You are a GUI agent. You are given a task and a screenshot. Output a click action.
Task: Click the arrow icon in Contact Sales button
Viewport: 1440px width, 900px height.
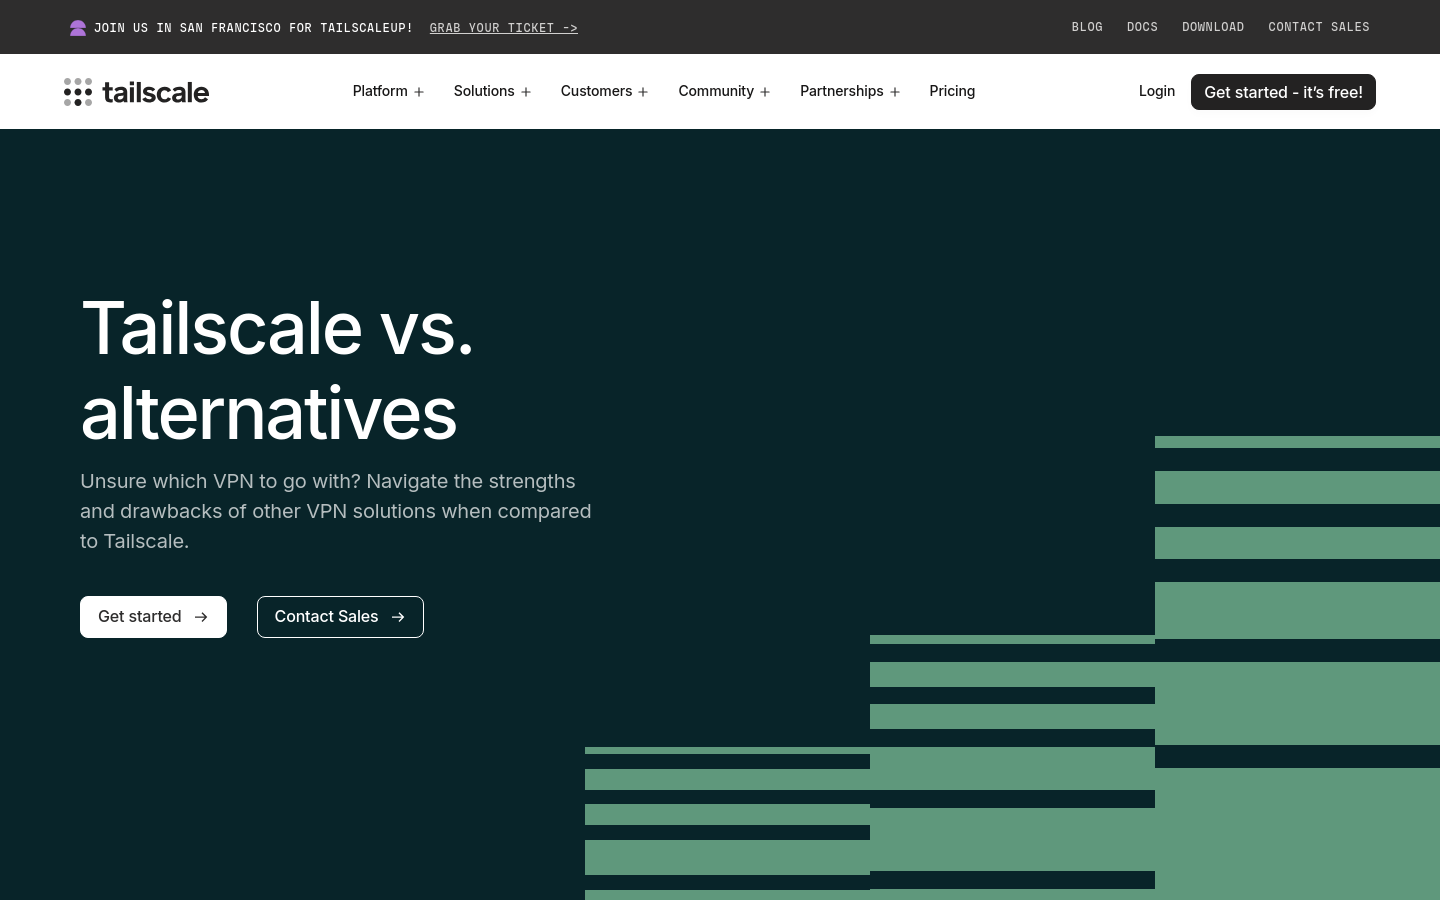point(398,617)
